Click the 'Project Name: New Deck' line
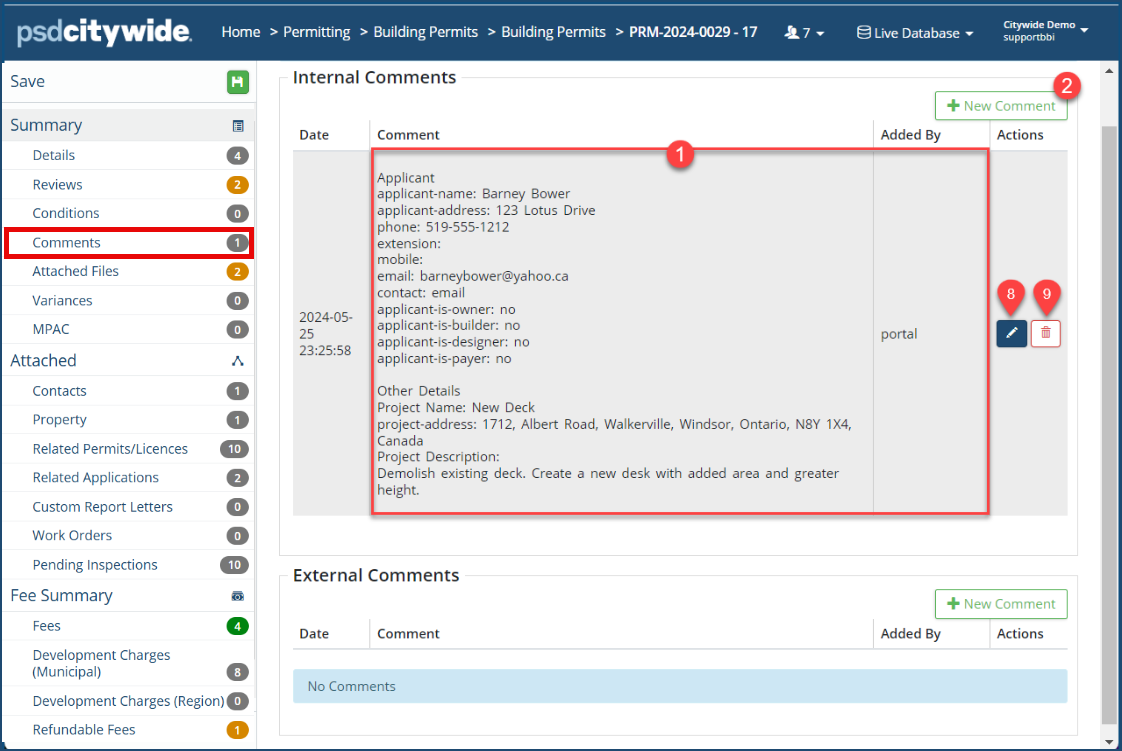Screen dimensions: 1122x751 coord(456,408)
